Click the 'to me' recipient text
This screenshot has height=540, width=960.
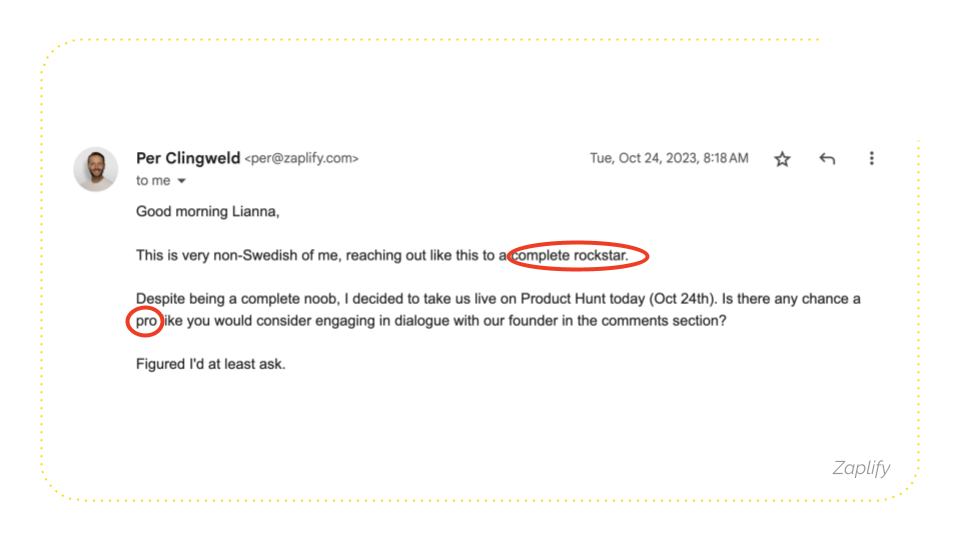click(x=153, y=181)
